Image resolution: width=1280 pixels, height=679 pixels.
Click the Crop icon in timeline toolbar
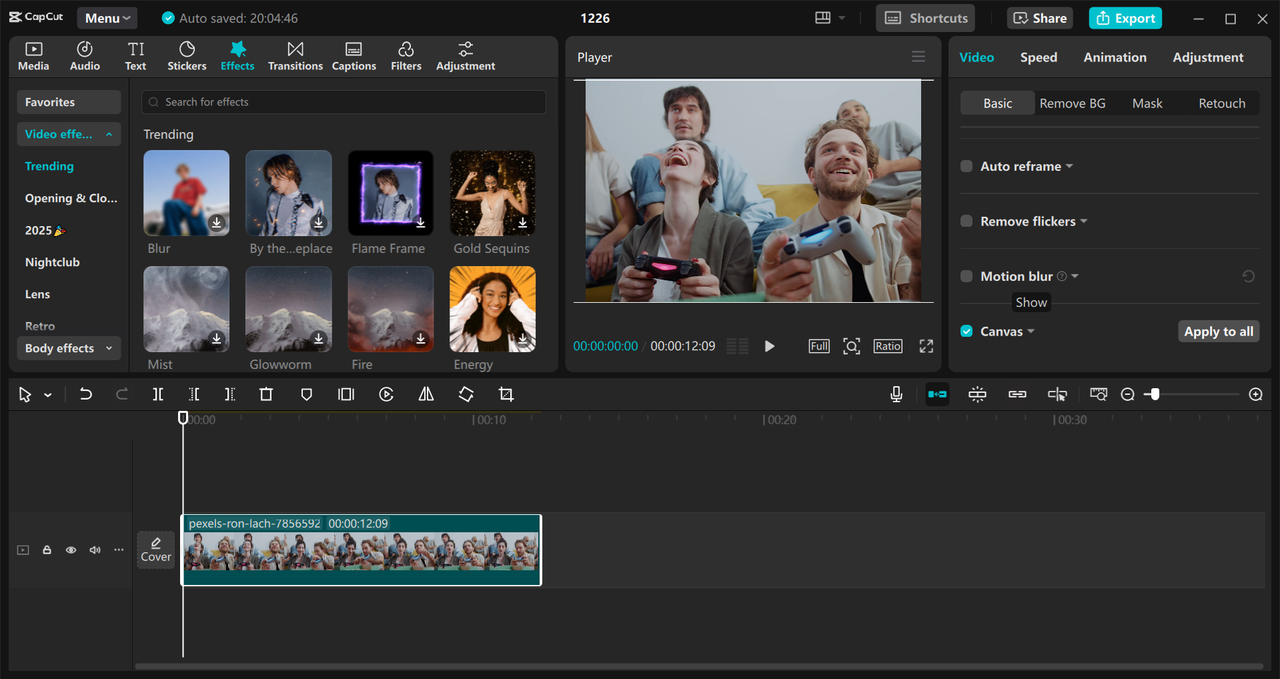point(506,395)
